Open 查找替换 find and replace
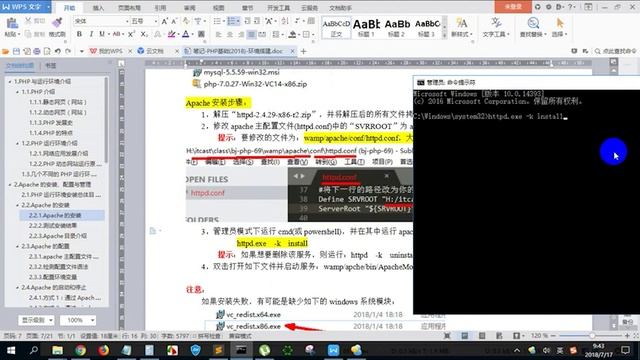Image resolution: width=640 pixels, height=360 pixels. pos(533,27)
